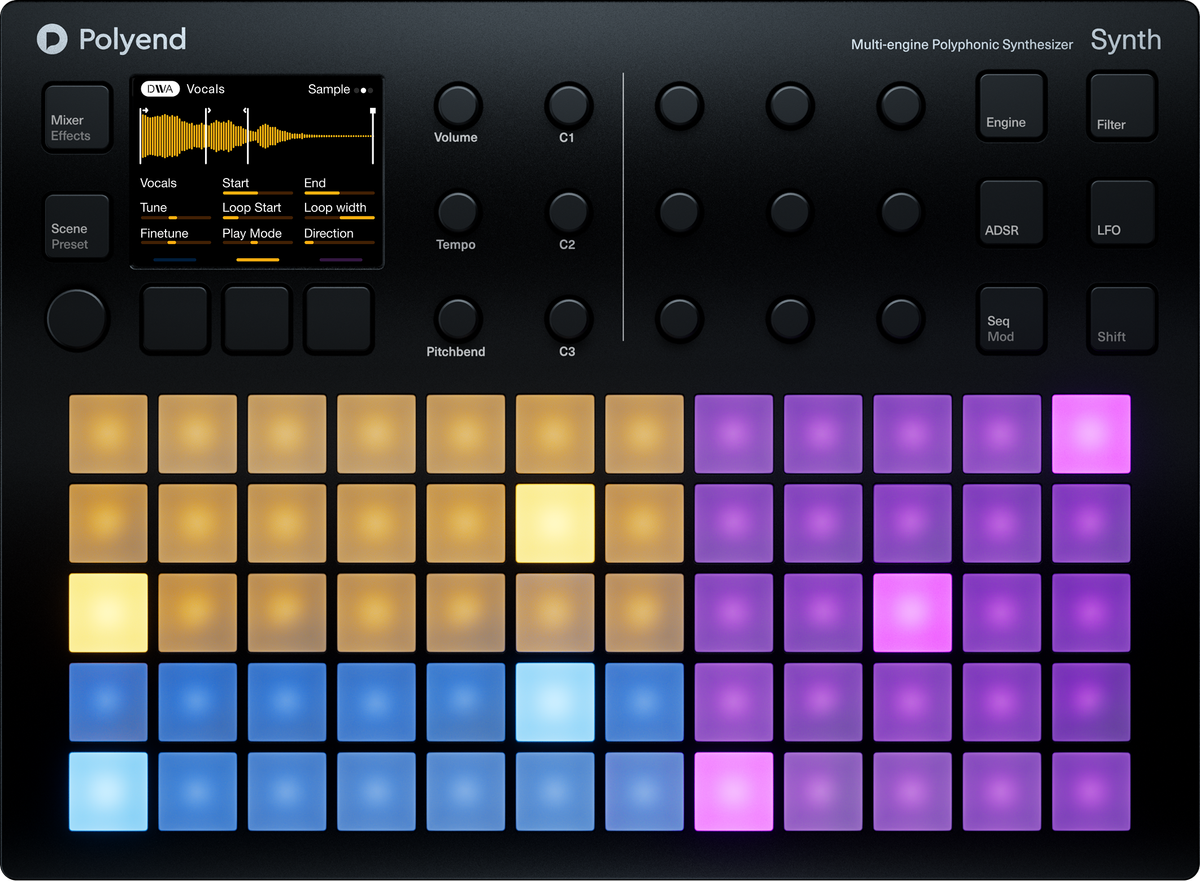Click the orange waveform on the display

257,135
